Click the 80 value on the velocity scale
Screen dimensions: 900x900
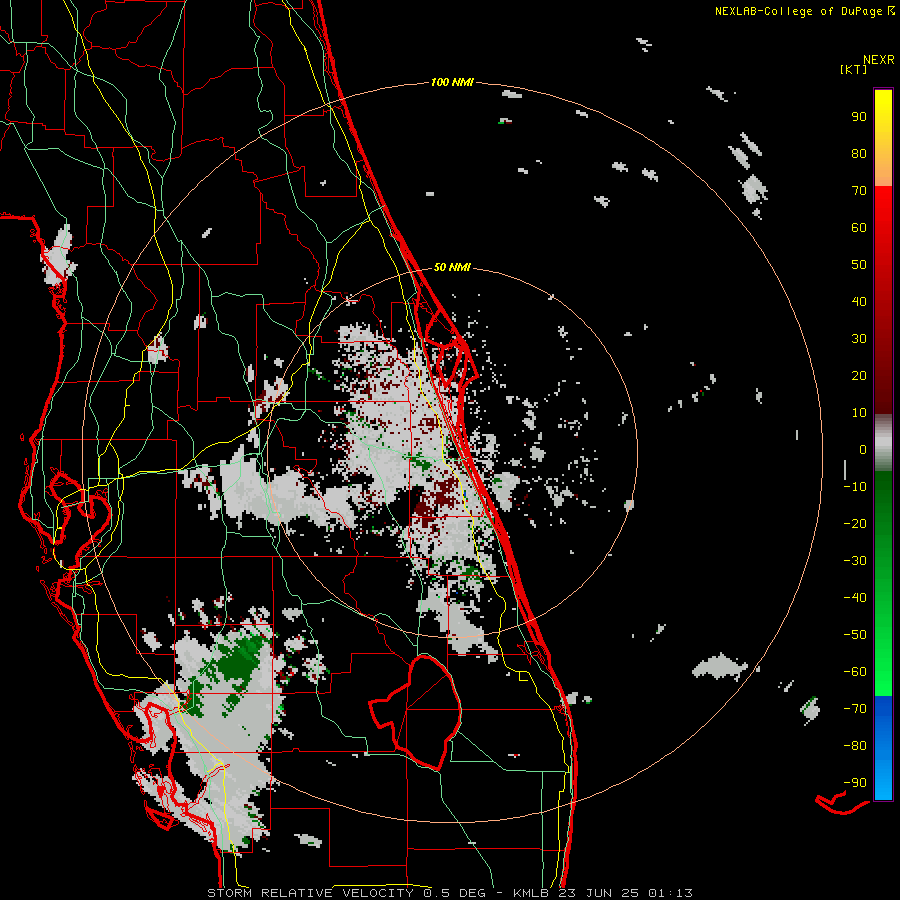click(859, 154)
